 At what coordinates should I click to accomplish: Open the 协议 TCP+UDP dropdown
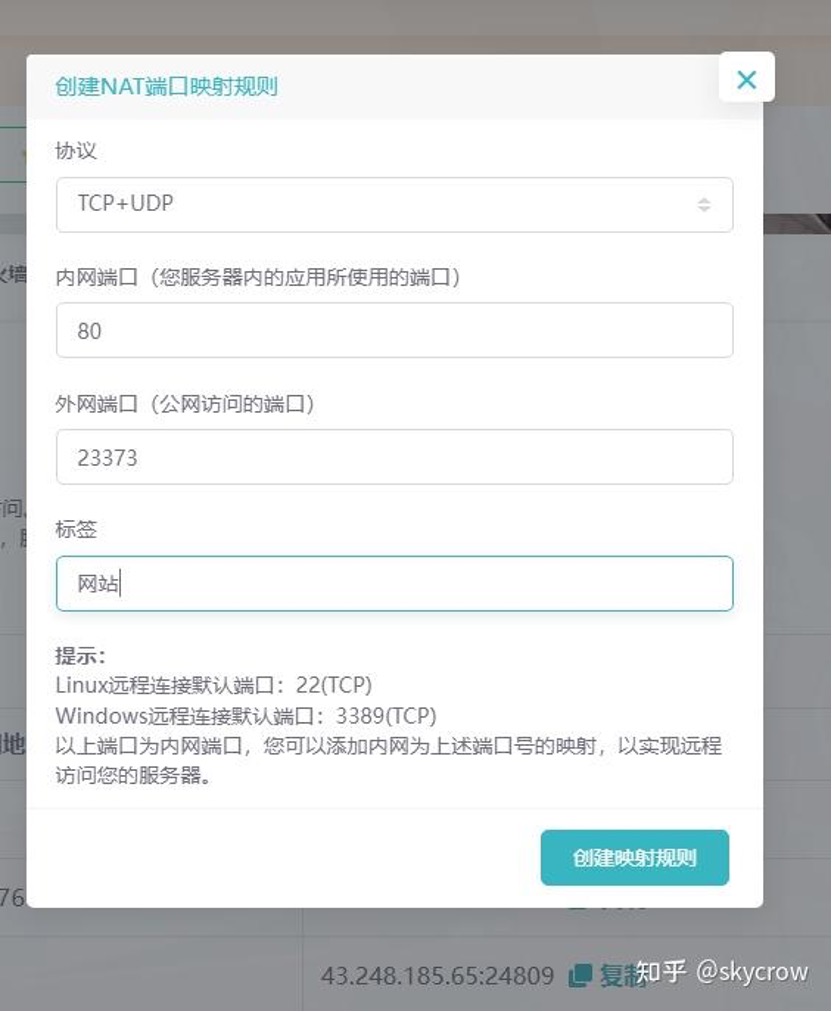(x=394, y=205)
